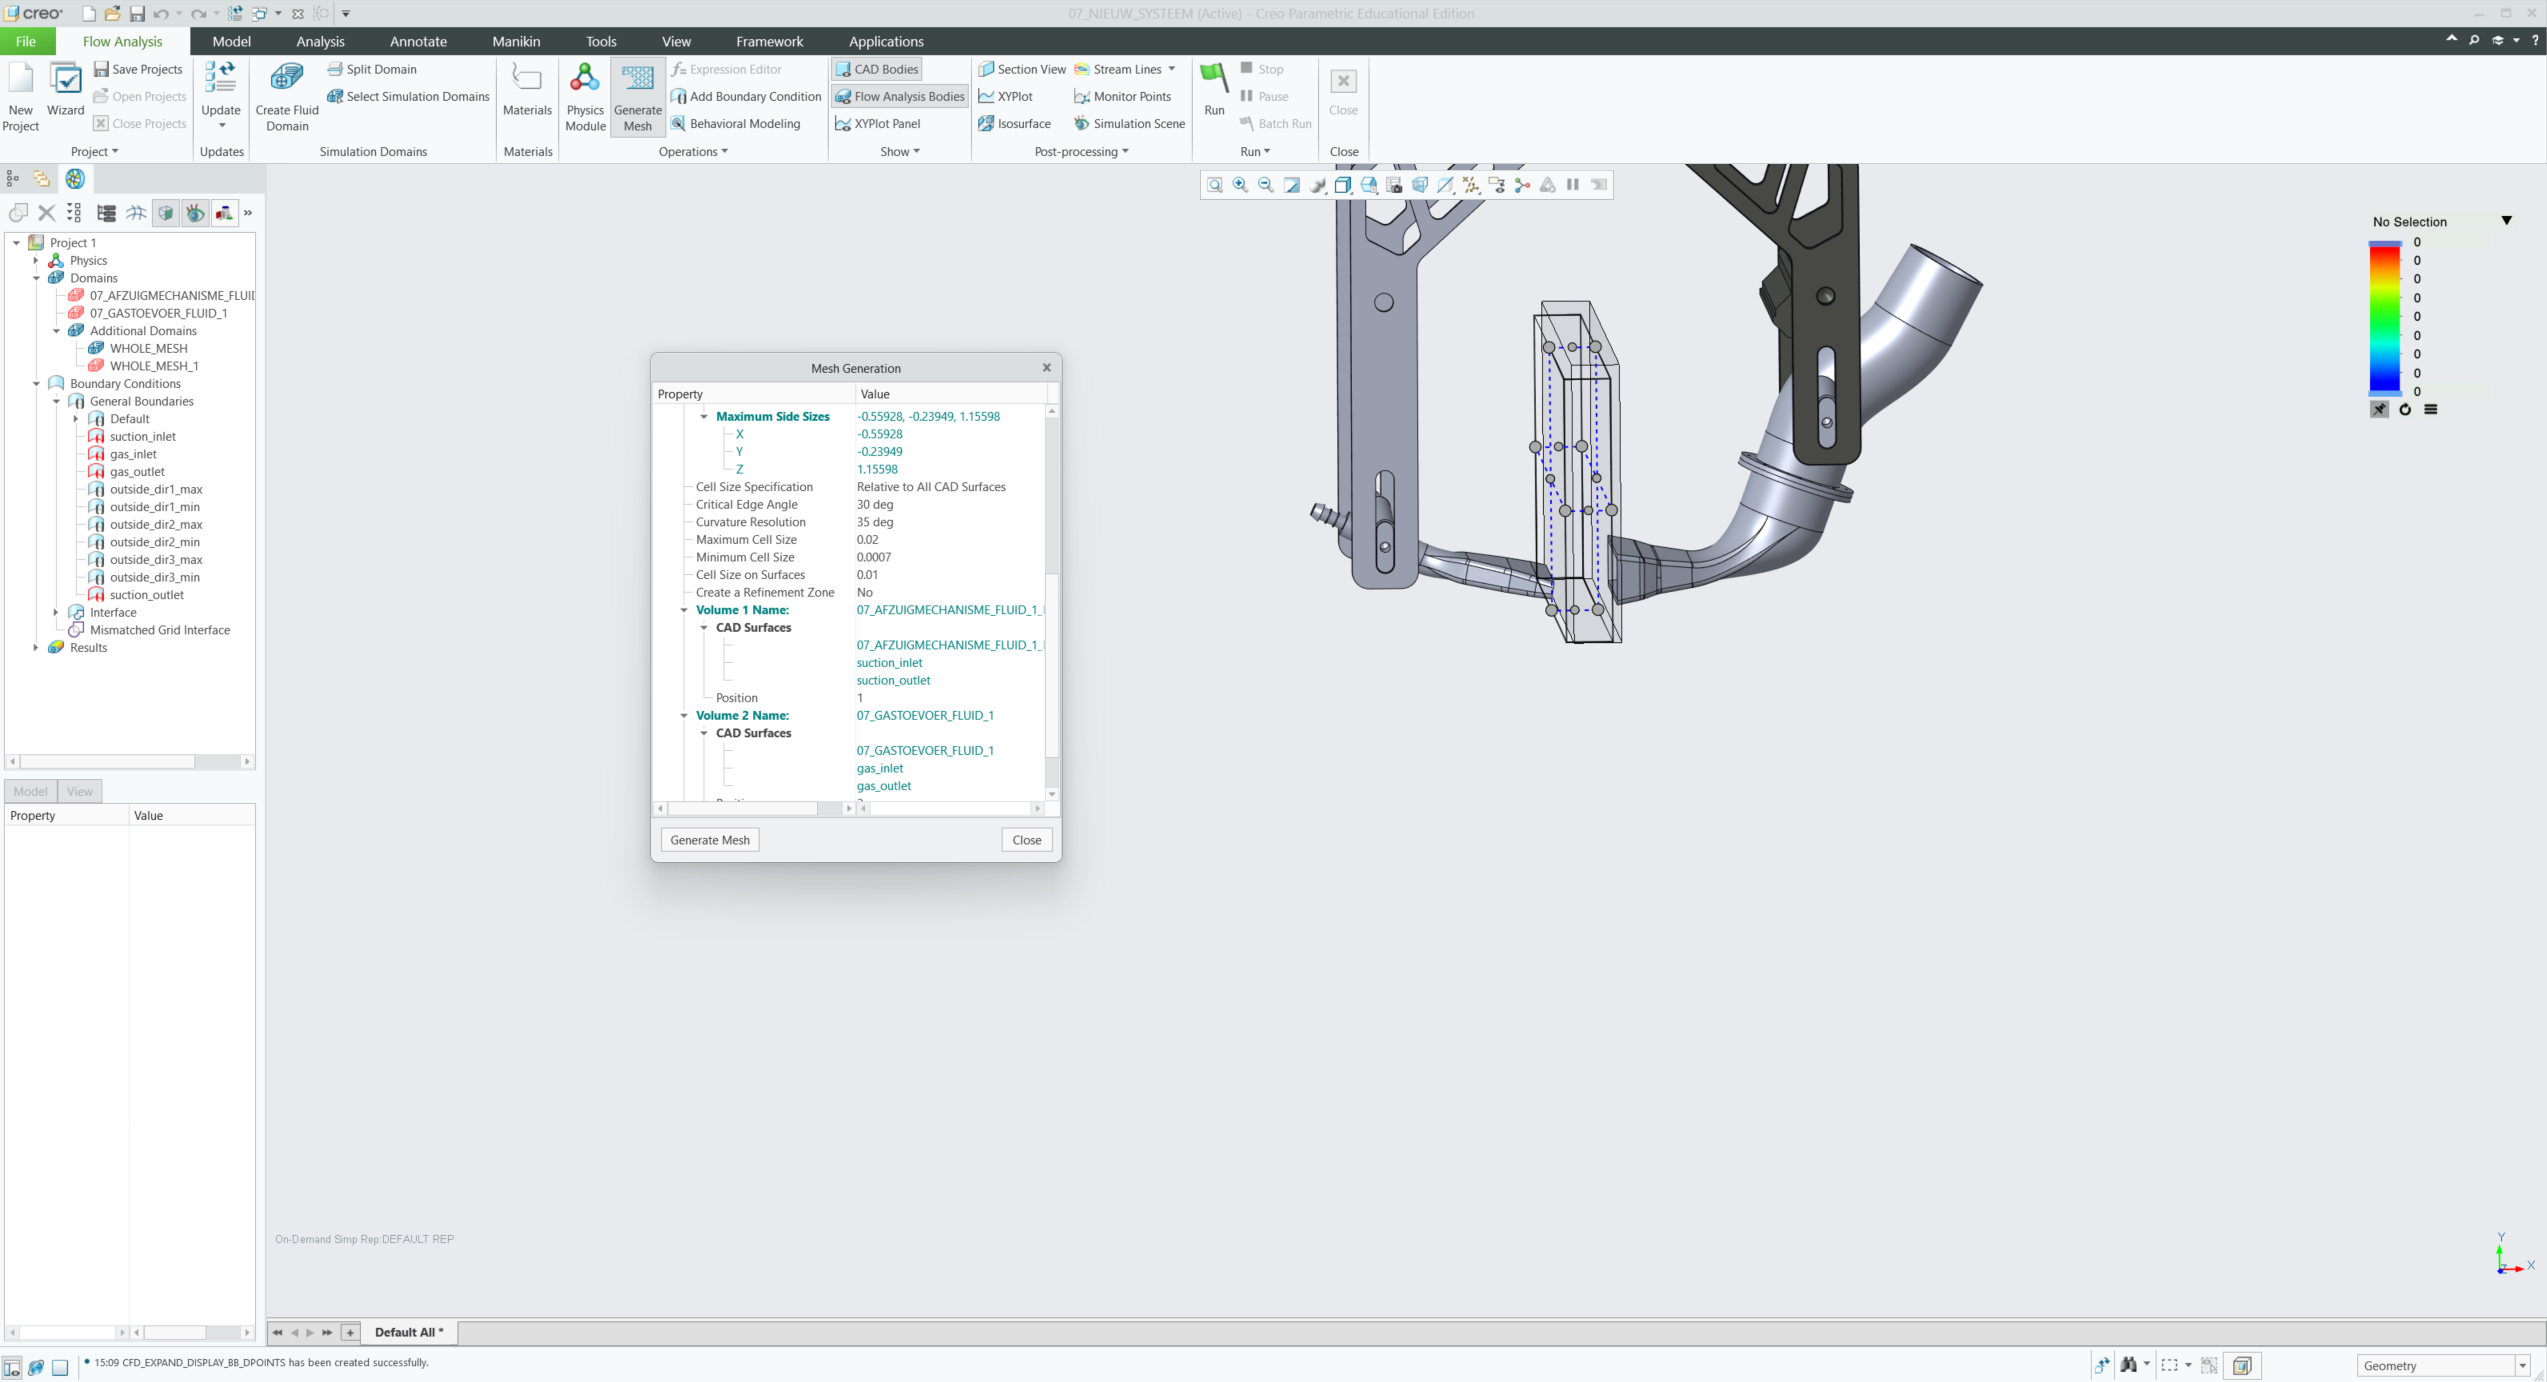This screenshot has height=1382, width=2547.
Task: Open the No Selection legend dropdown
Action: (2506, 221)
